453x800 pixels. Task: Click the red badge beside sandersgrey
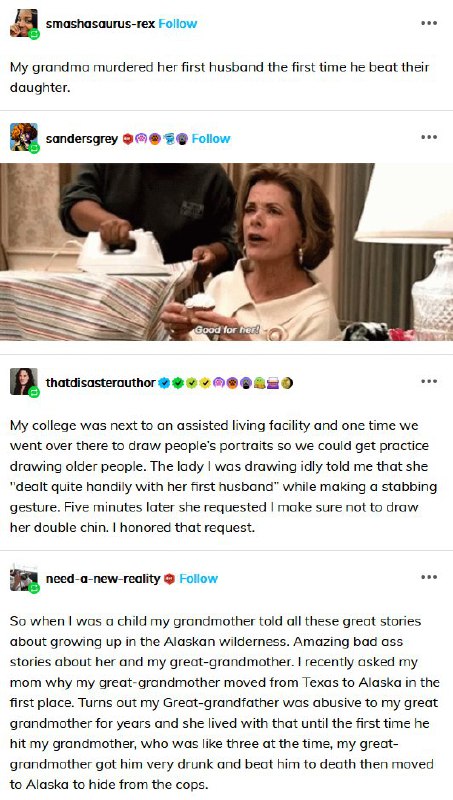coord(128,139)
